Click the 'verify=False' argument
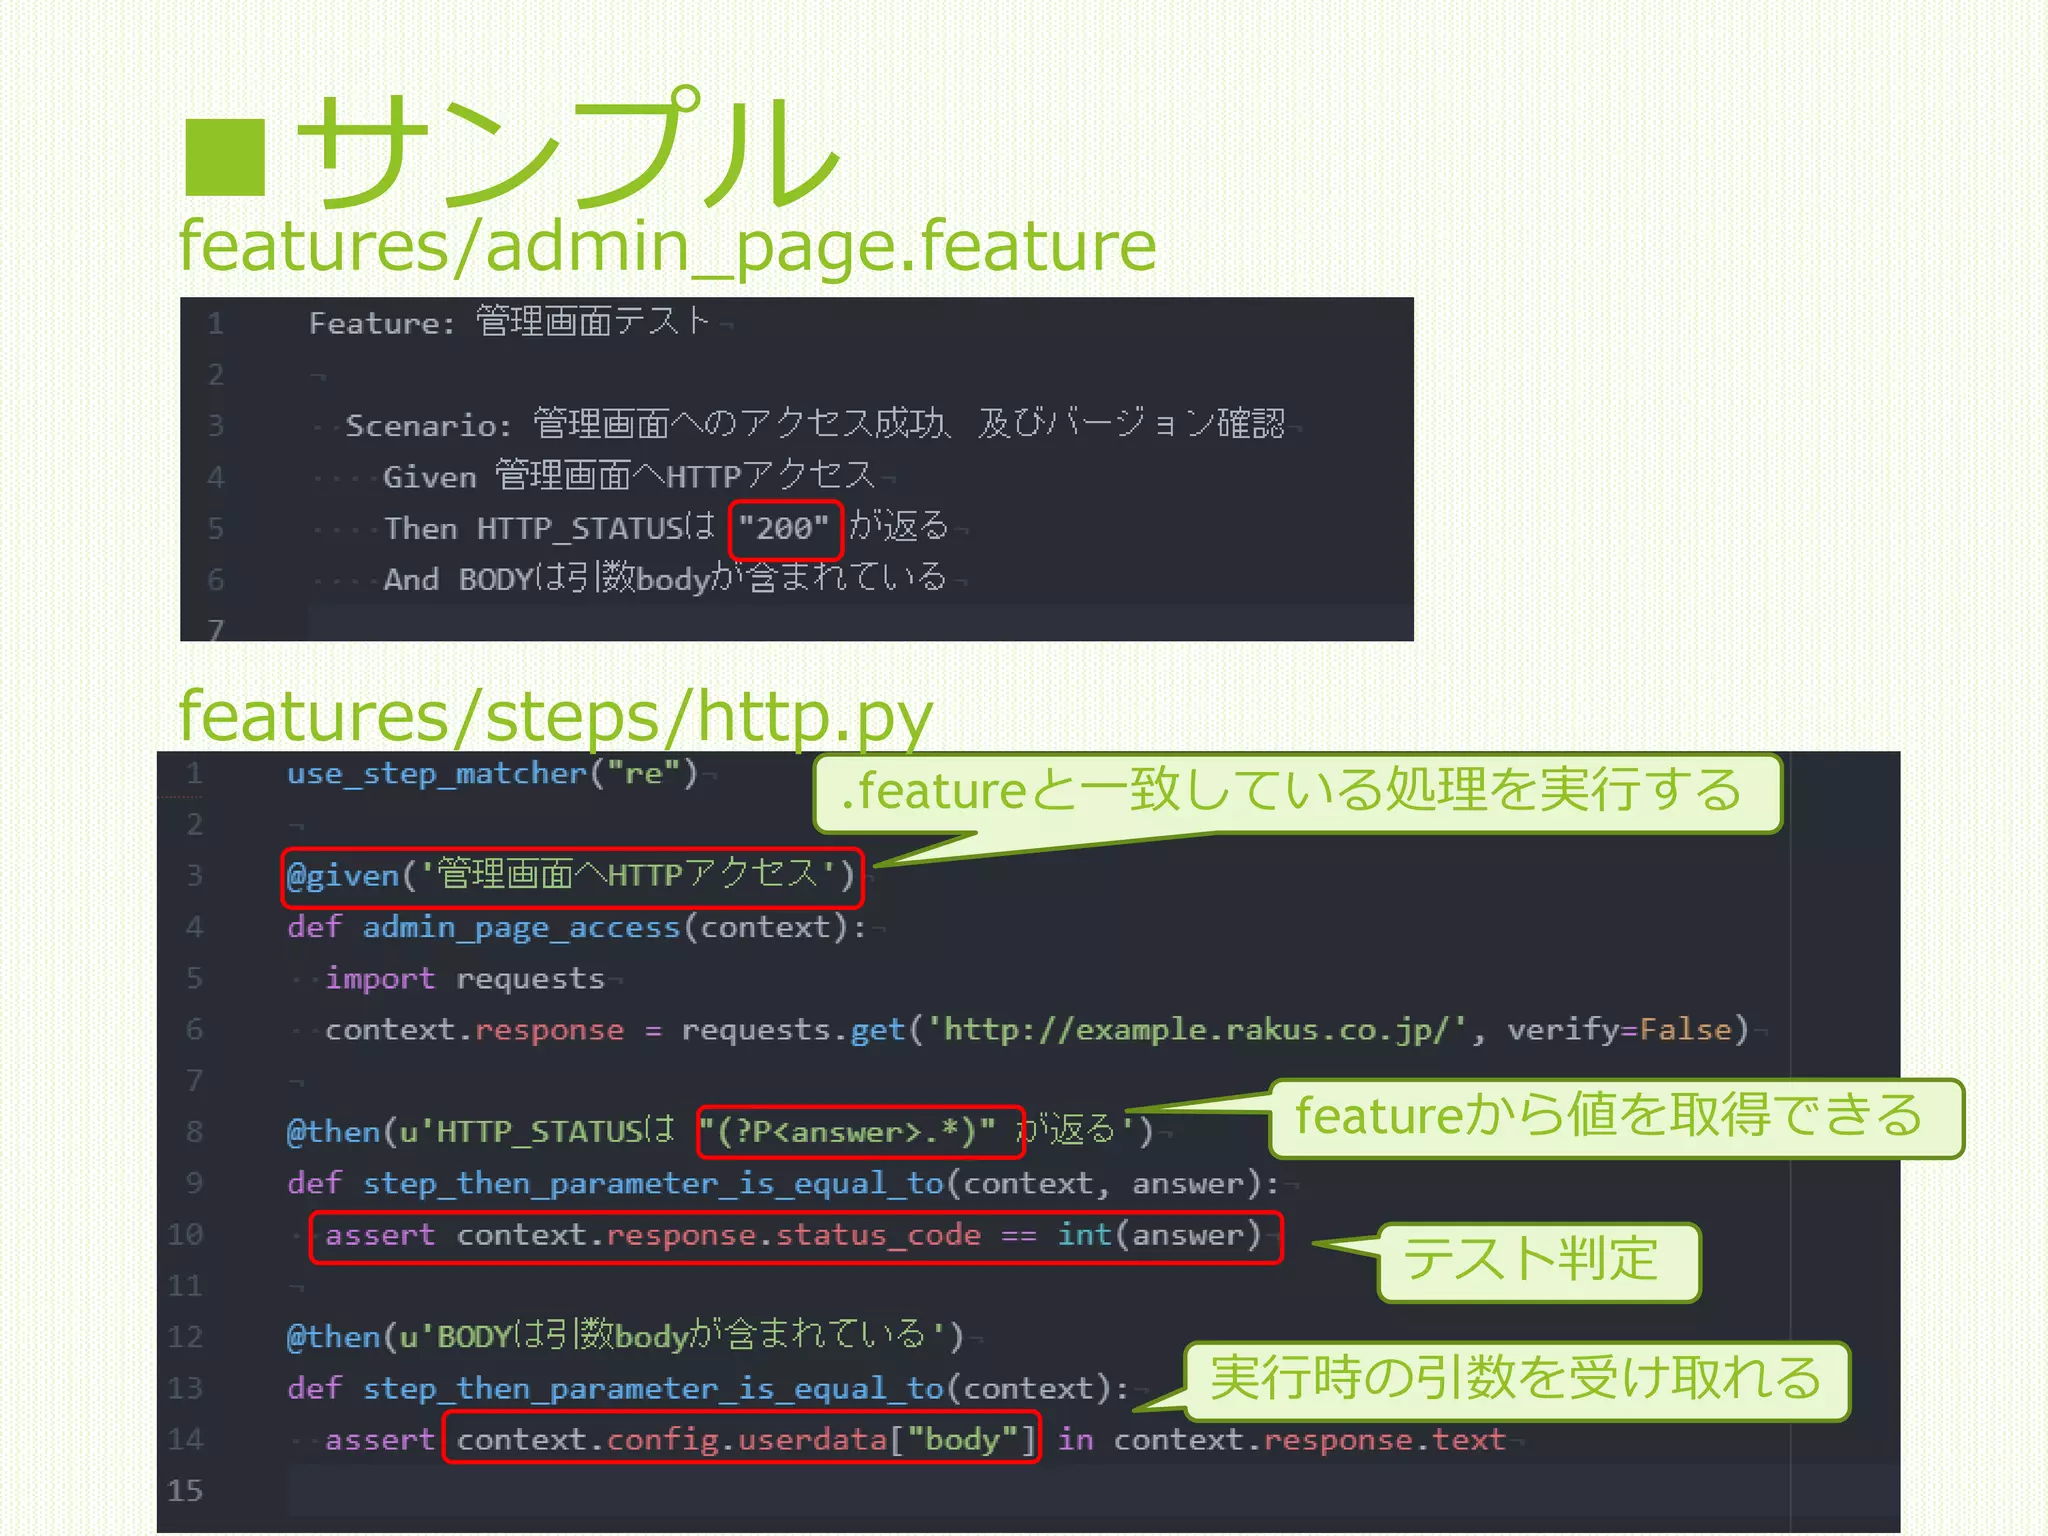2048x1536 pixels. [1619, 1029]
